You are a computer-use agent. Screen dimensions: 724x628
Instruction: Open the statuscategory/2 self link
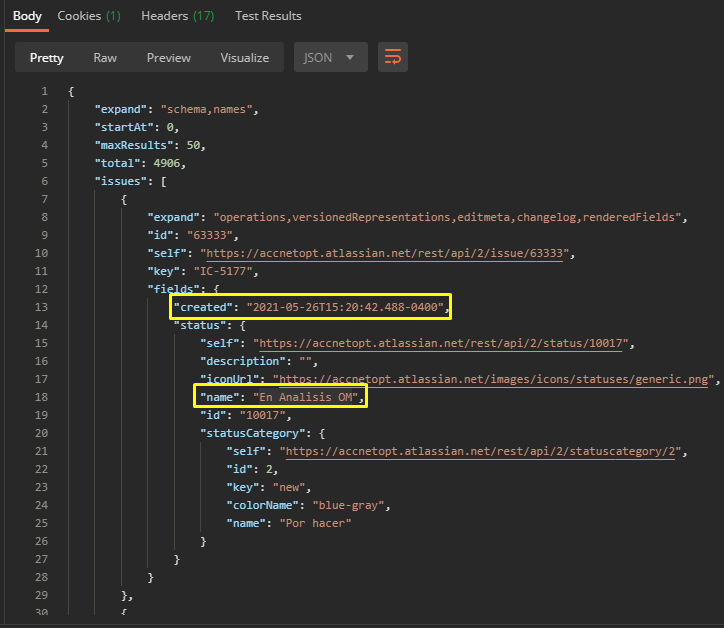click(481, 452)
